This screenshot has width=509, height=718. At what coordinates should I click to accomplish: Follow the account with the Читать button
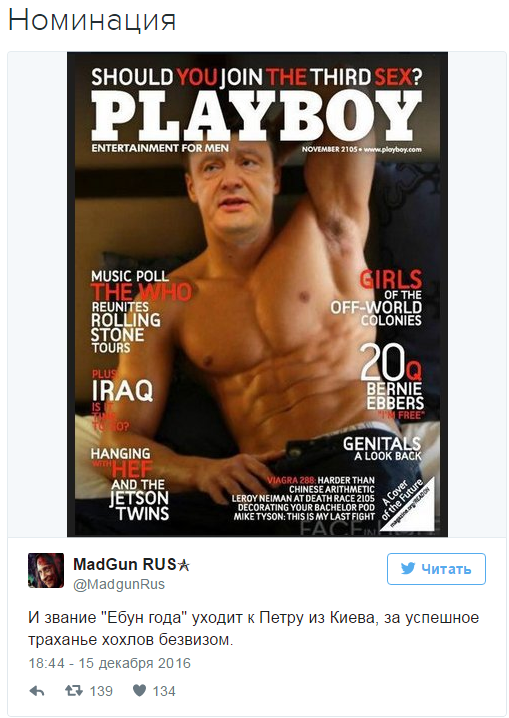[x=436, y=569]
